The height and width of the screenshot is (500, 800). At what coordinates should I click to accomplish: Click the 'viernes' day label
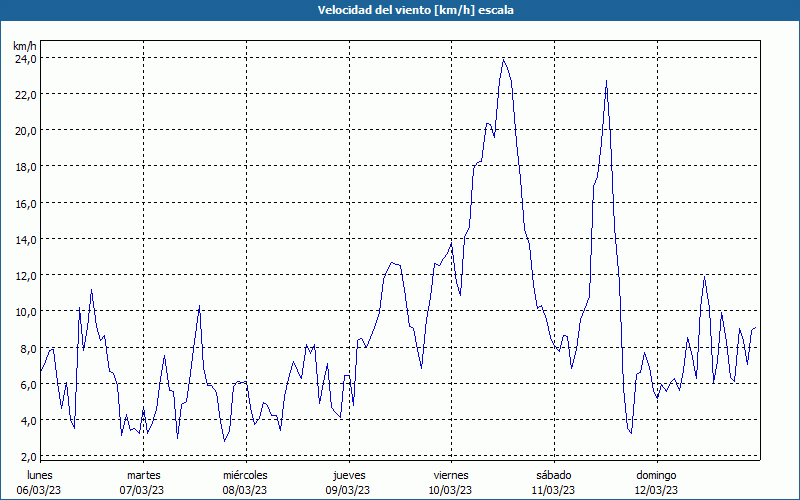pyautogui.click(x=451, y=475)
